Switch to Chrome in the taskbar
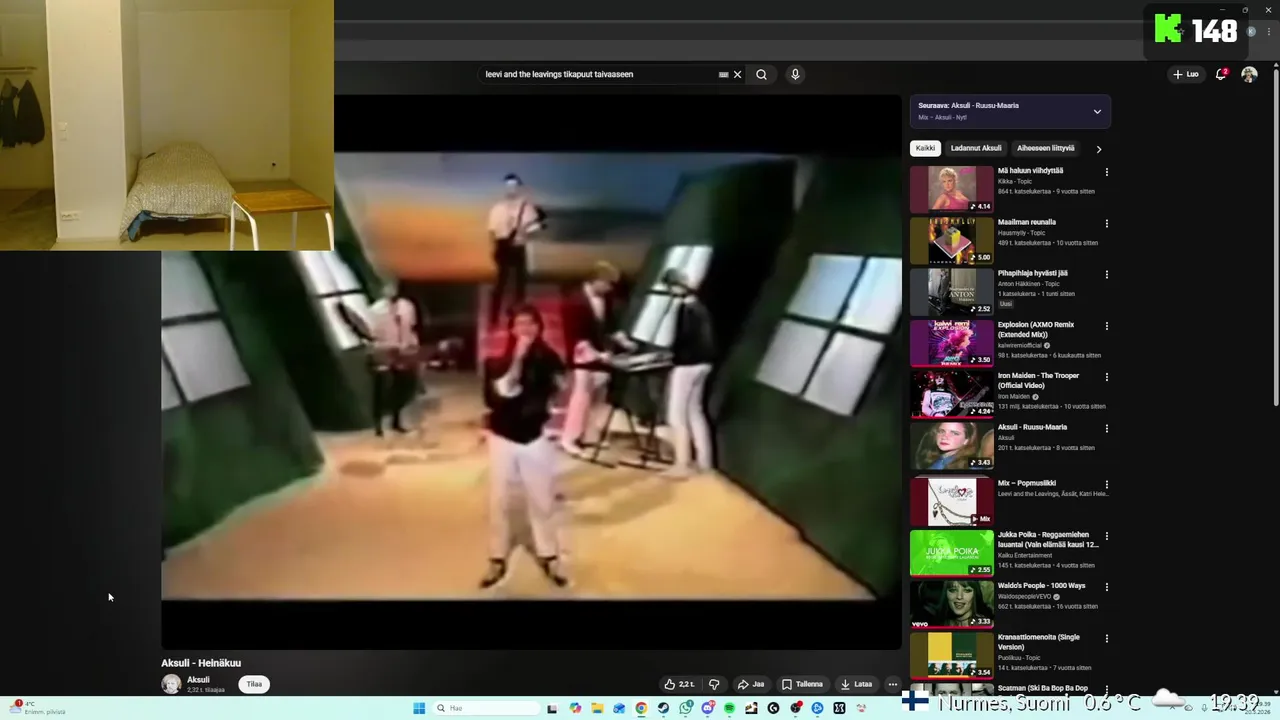1280x720 pixels. 641,708
